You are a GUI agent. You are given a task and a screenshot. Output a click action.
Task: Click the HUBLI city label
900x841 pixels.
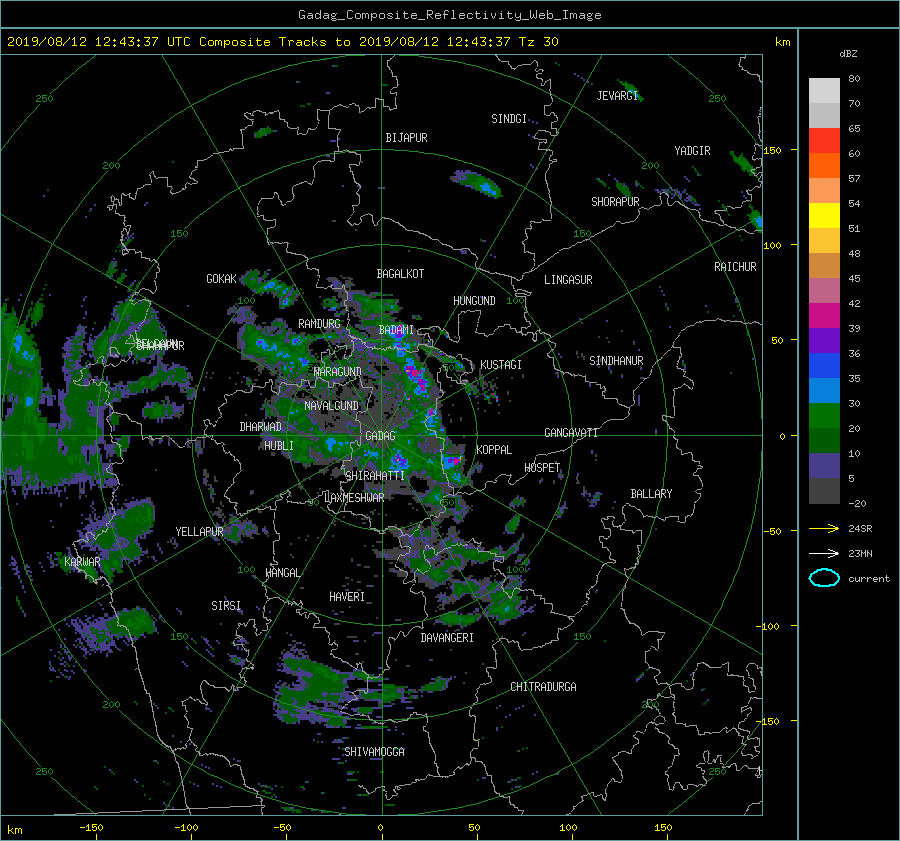(x=279, y=445)
